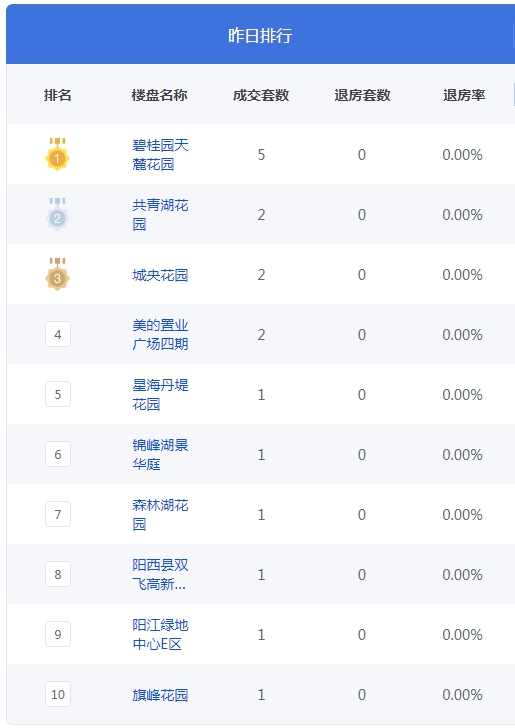Screen dimensions: 515x728
Task: Click the rank 5 number badge
Action: (x=58, y=394)
